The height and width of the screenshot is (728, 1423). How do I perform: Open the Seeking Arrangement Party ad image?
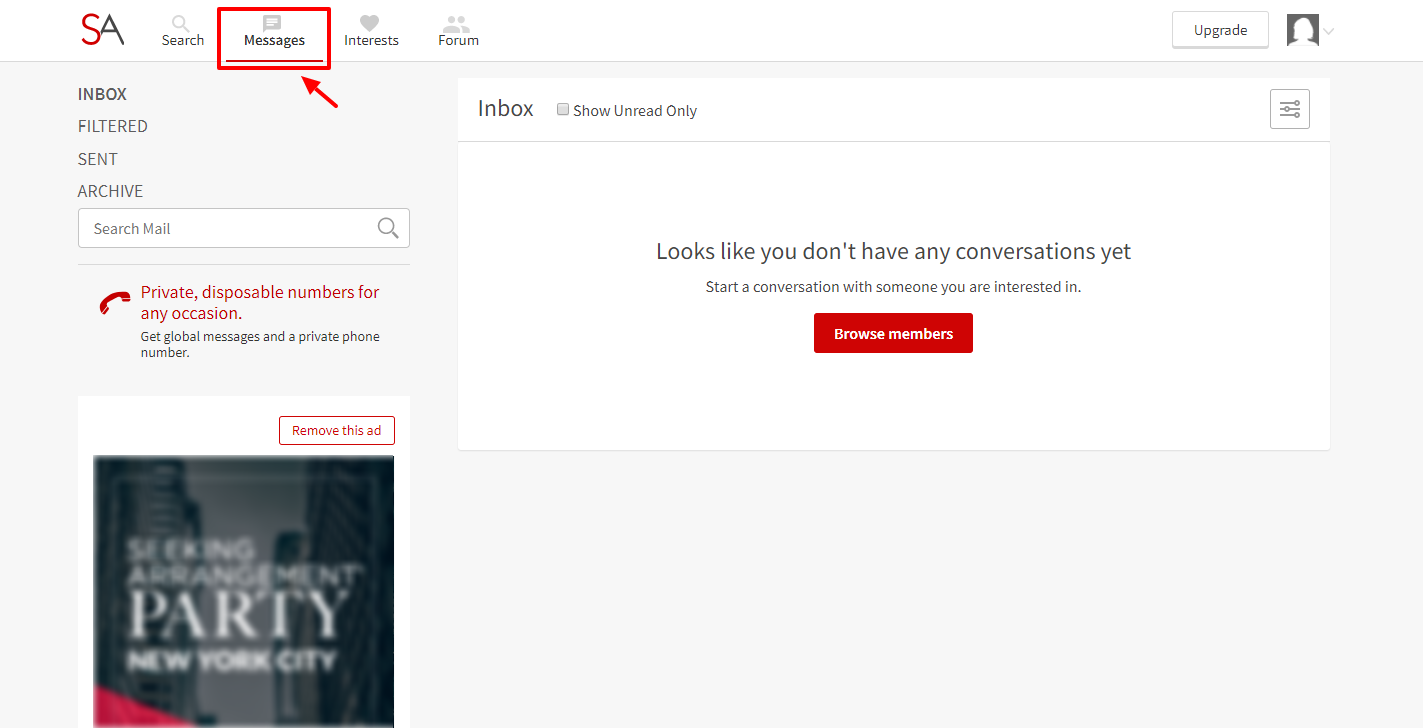pos(243,591)
